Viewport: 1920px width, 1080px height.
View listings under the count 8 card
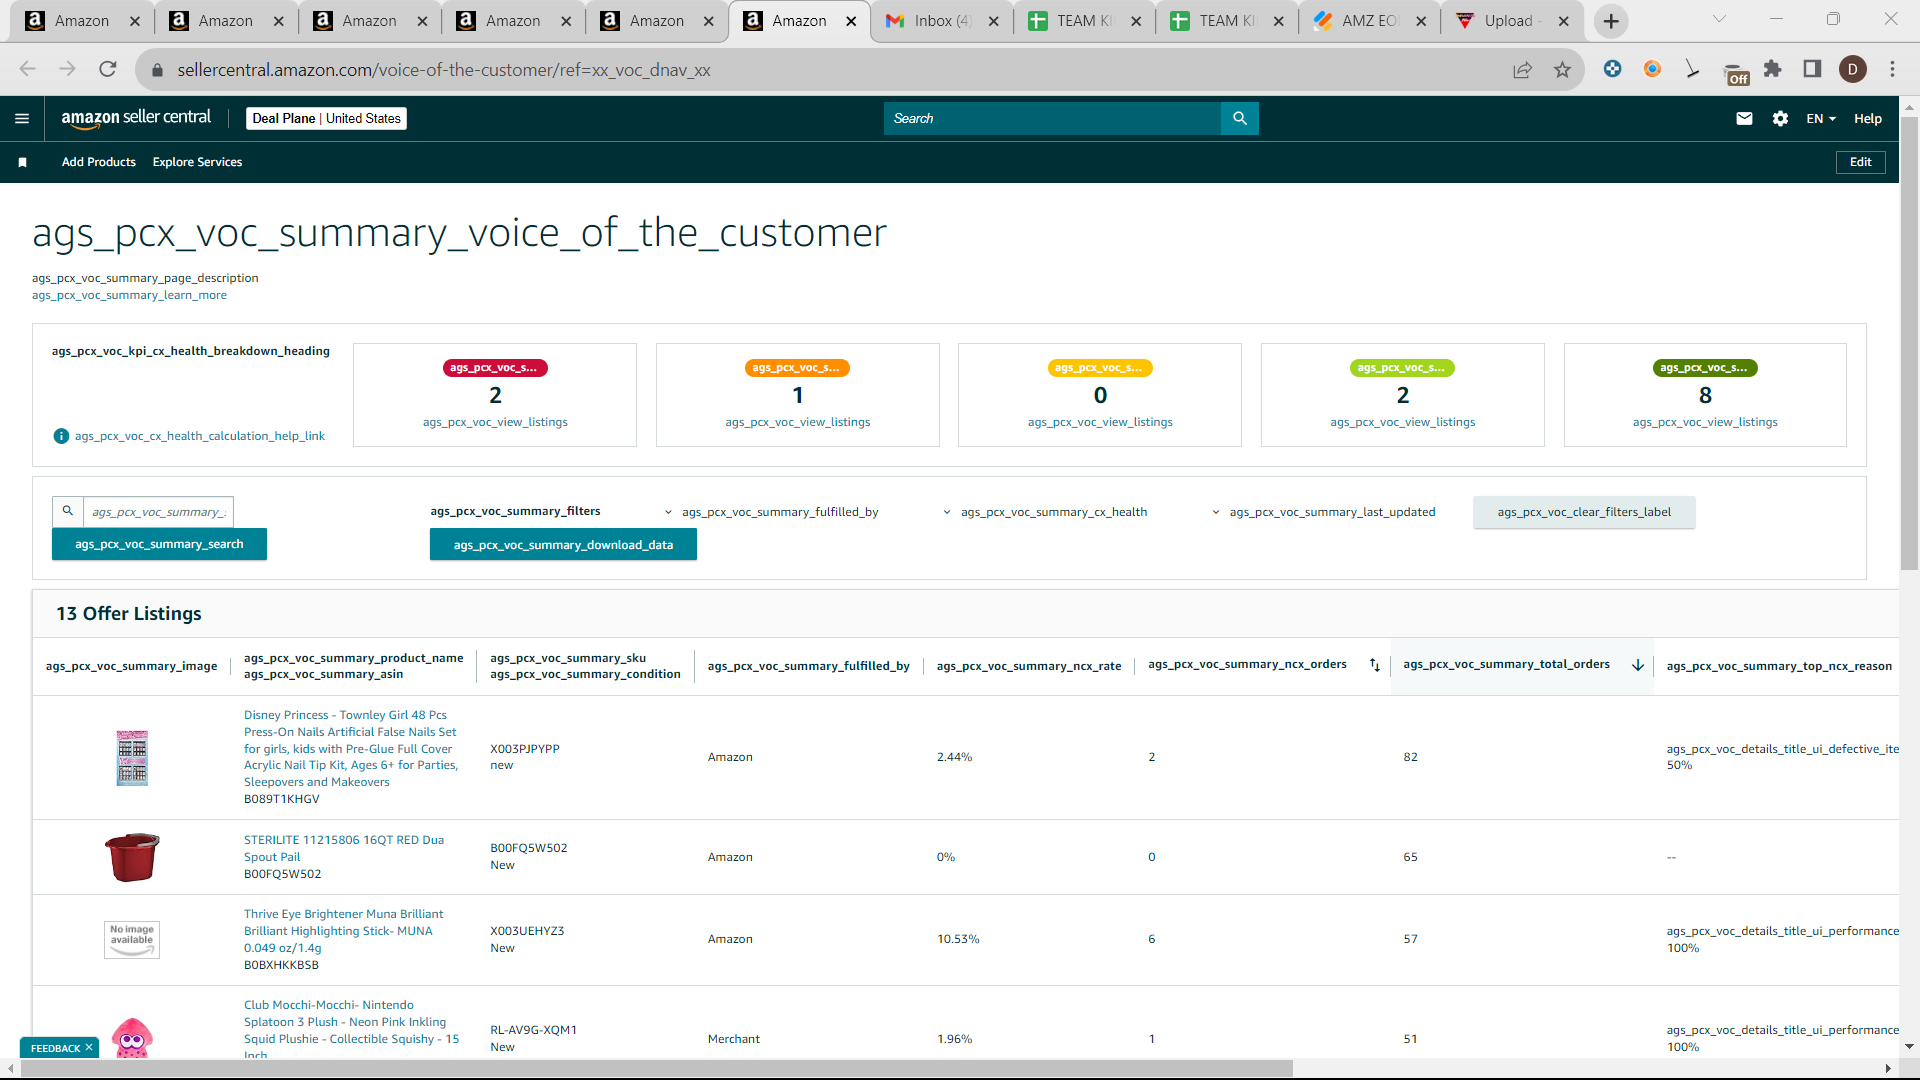(1705, 422)
